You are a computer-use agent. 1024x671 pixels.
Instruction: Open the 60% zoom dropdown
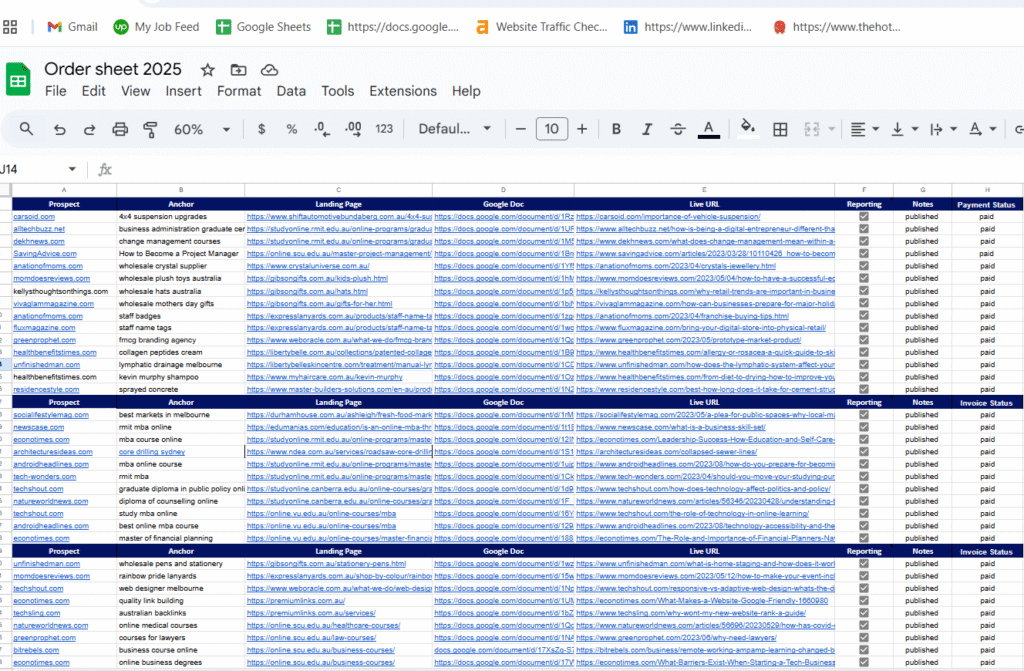(x=201, y=129)
